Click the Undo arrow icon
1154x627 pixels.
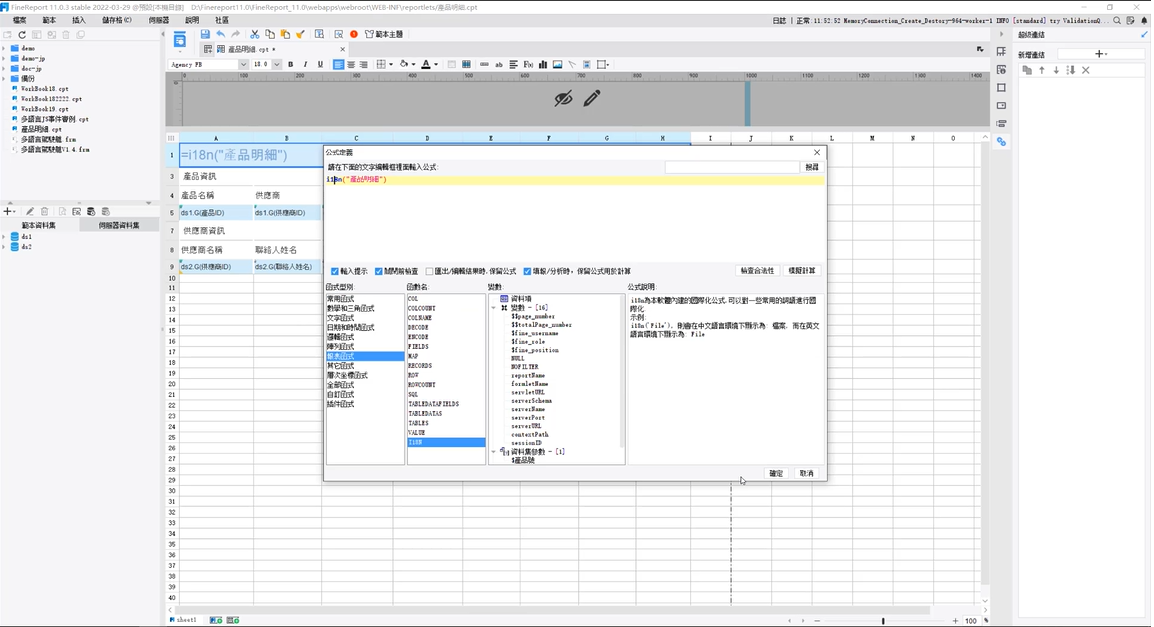pos(221,35)
